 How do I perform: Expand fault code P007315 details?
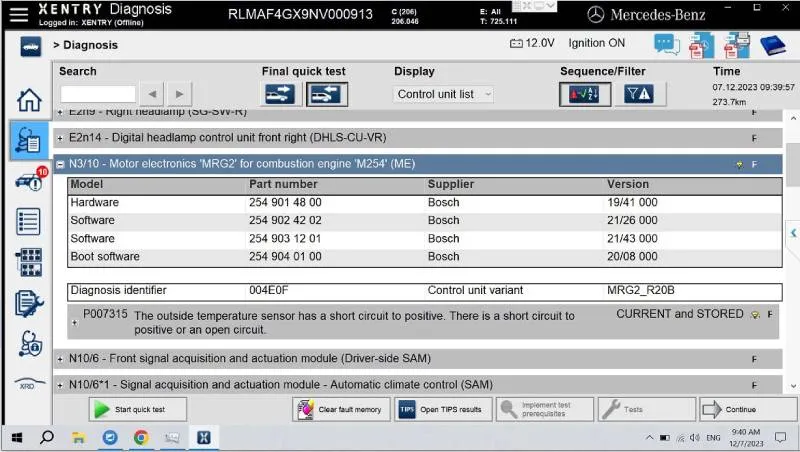(74, 322)
